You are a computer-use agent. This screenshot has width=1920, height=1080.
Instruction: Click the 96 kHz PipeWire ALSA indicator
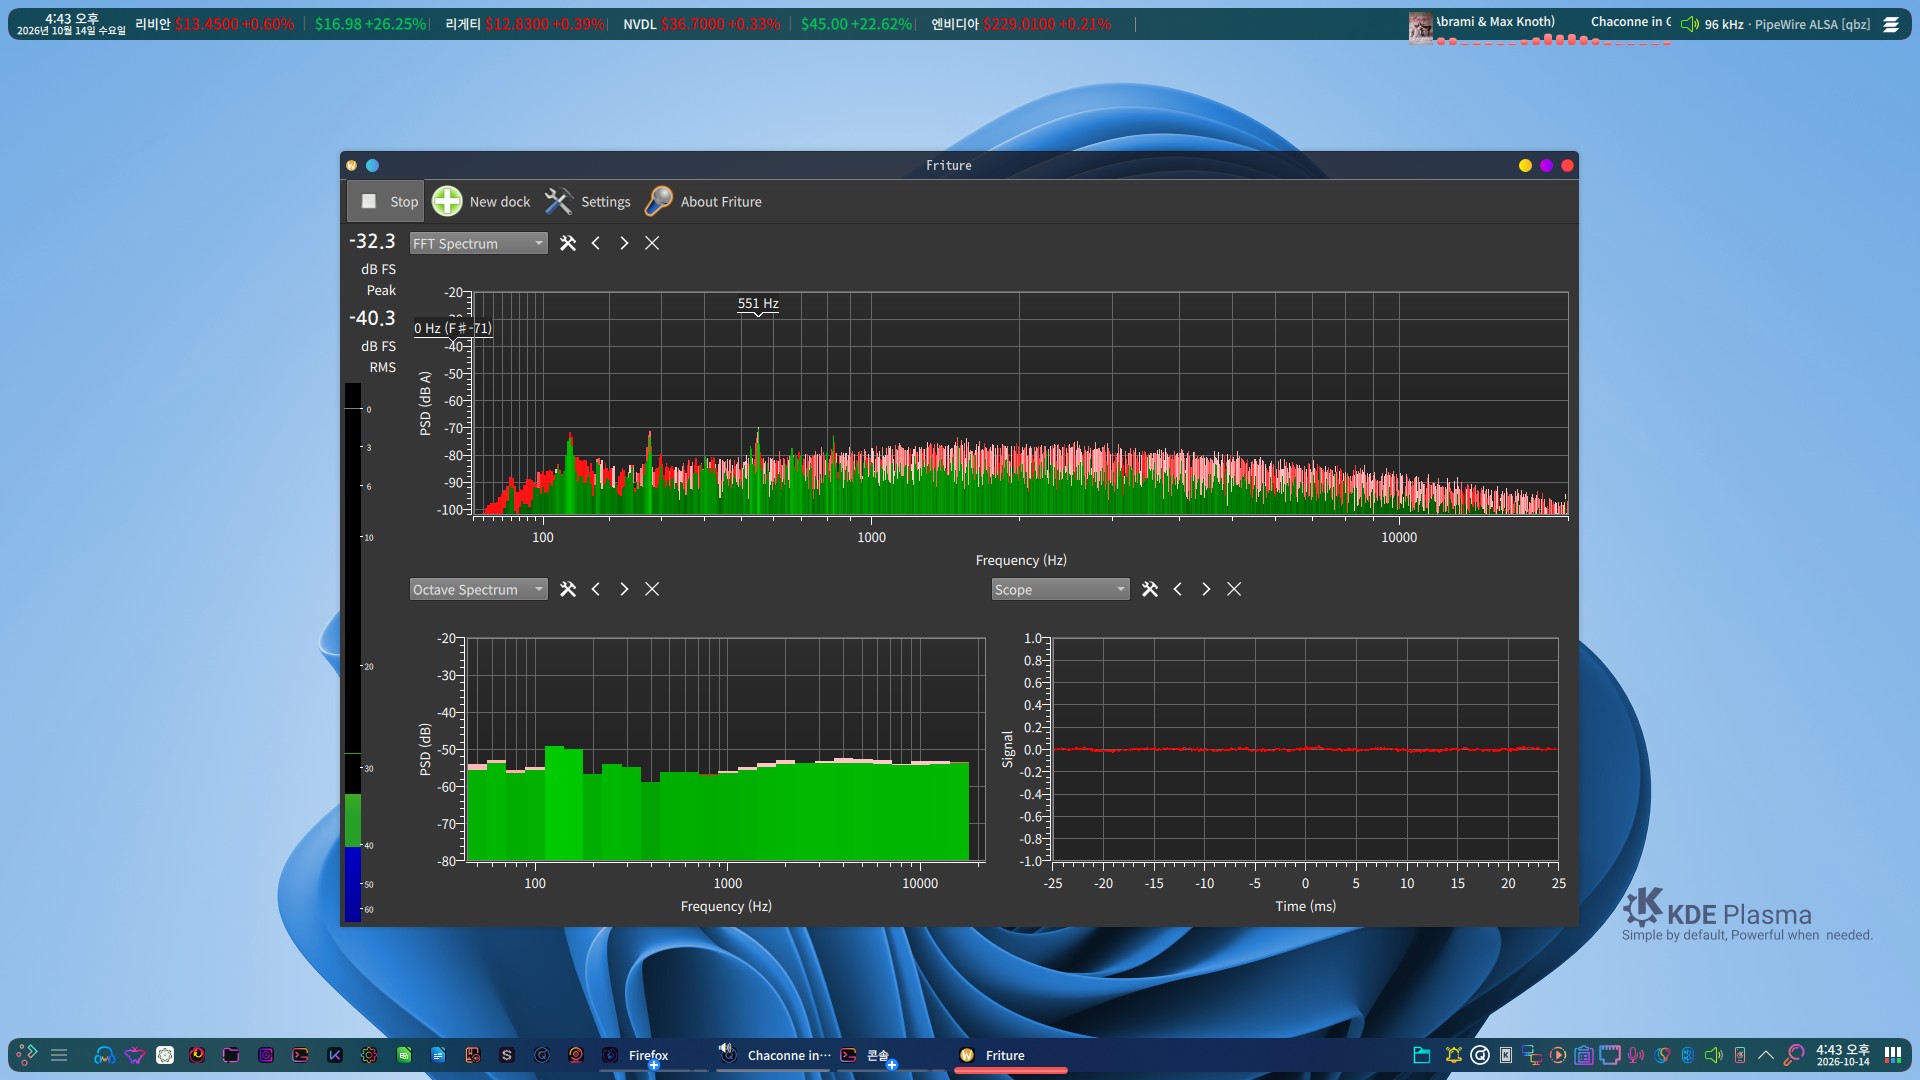1775,24
